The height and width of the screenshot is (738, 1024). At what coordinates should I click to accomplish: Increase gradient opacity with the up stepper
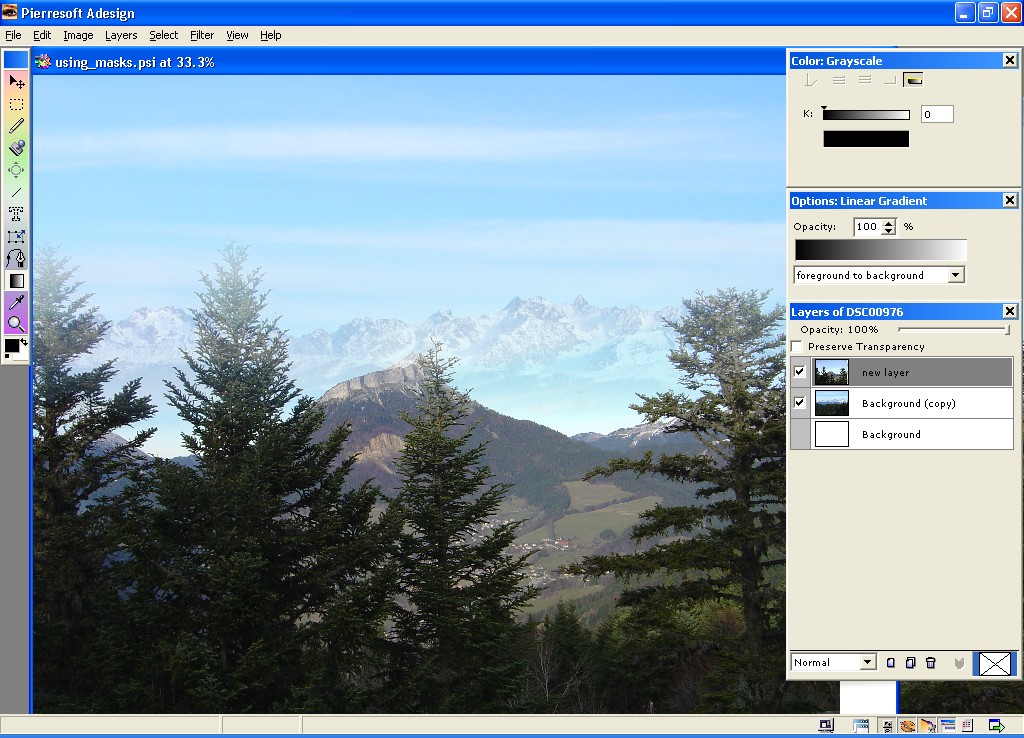[x=888, y=223]
